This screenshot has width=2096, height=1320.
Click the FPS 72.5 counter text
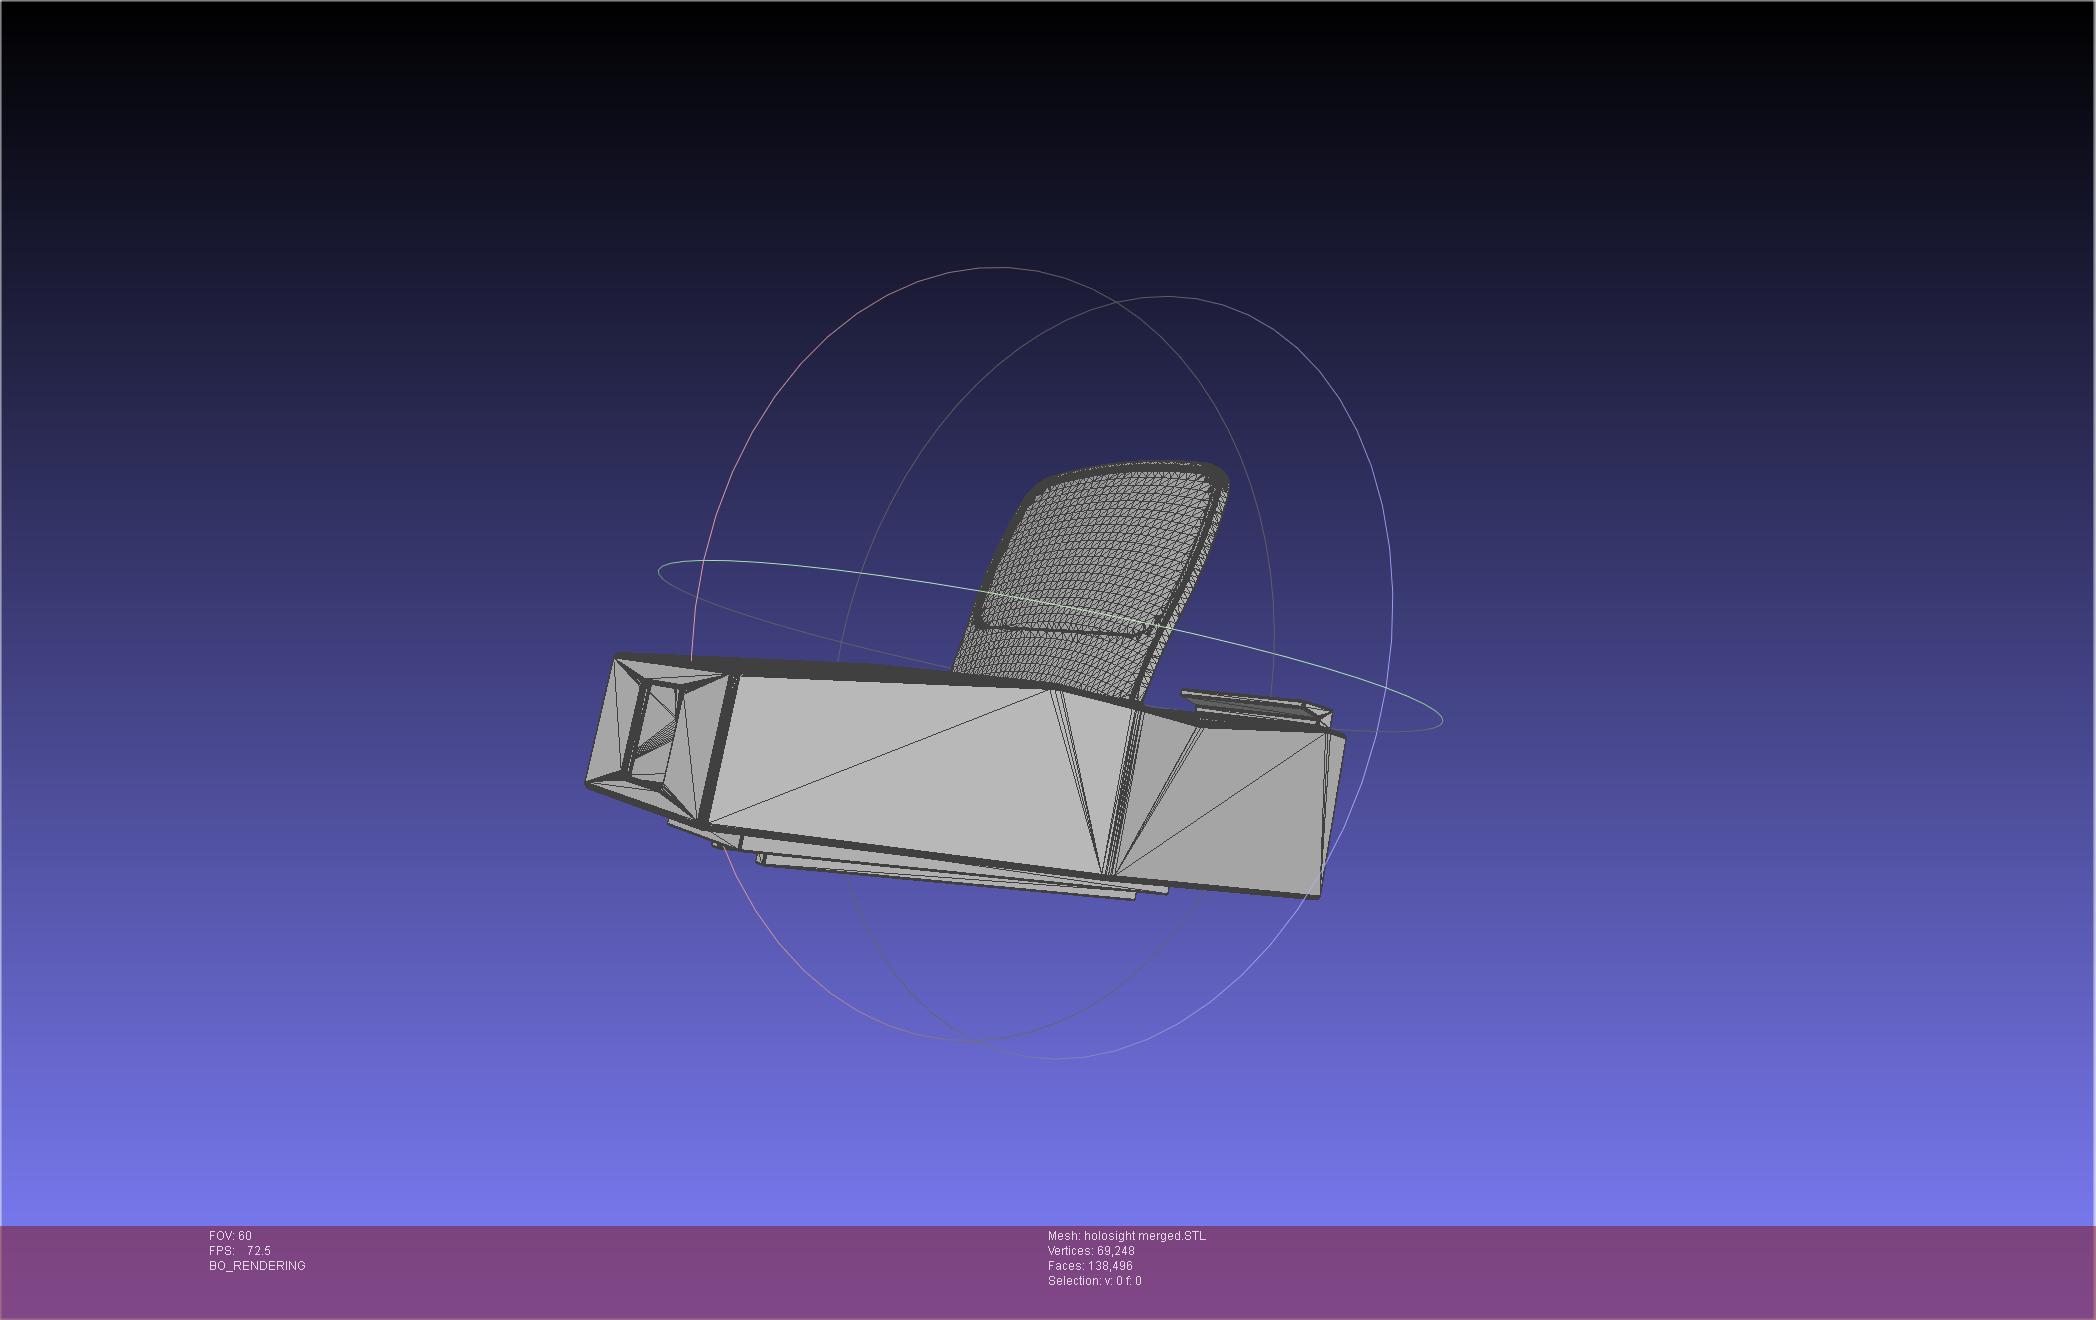pyautogui.click(x=240, y=1251)
